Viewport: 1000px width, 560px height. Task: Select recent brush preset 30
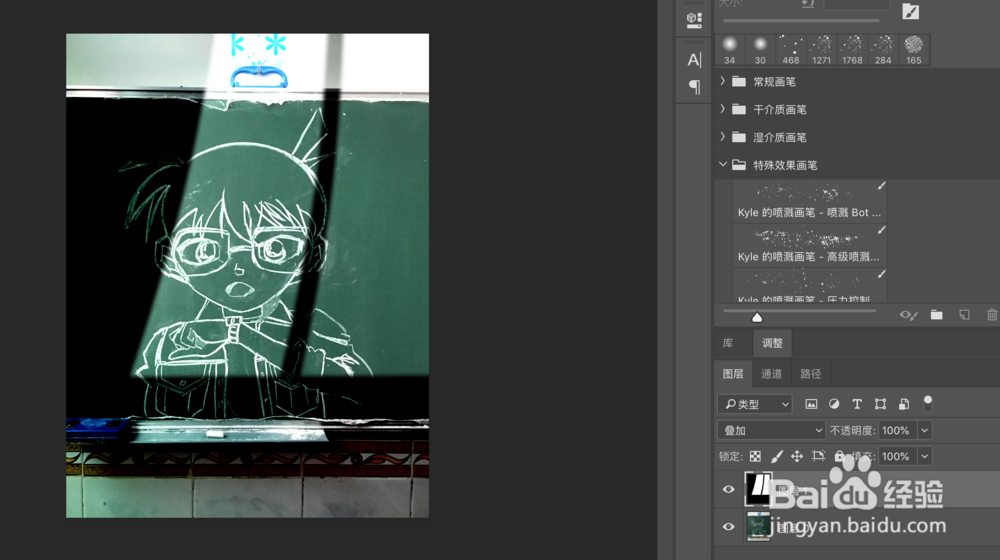[x=760, y=50]
